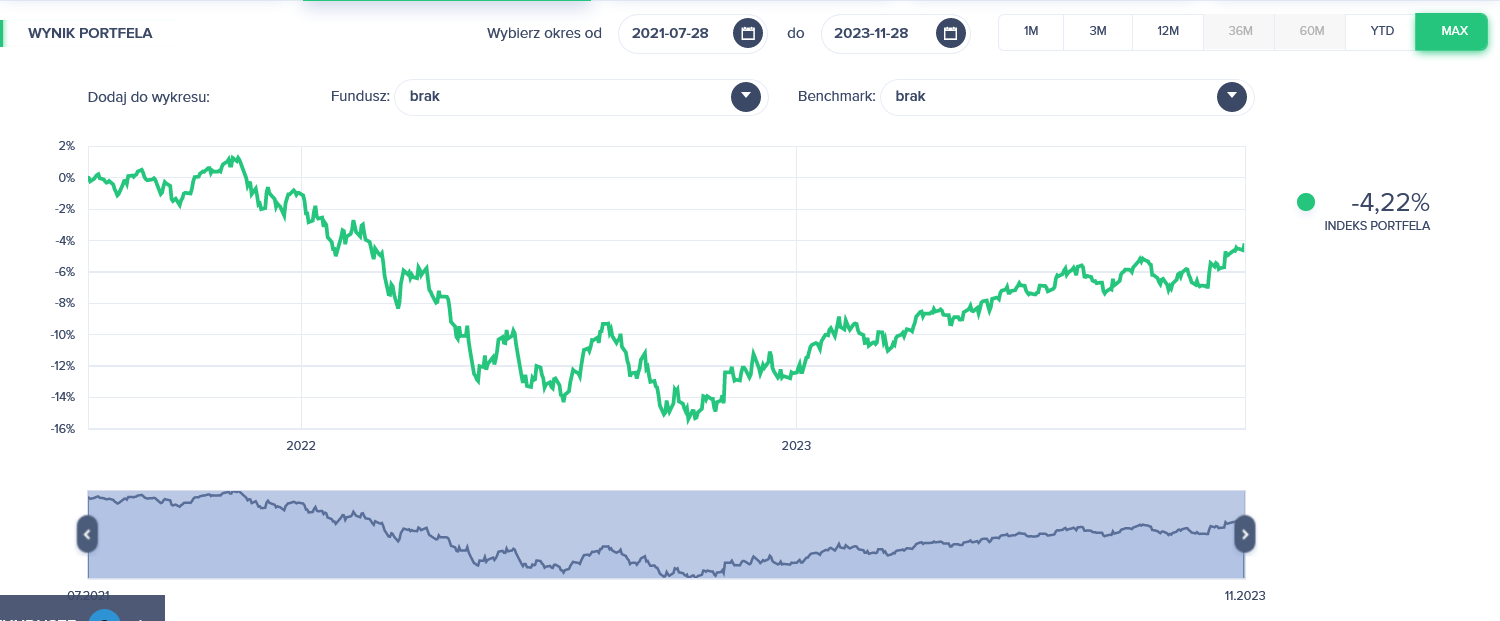Select the MAX range tab
The height and width of the screenshot is (621, 1500).
point(1454,31)
